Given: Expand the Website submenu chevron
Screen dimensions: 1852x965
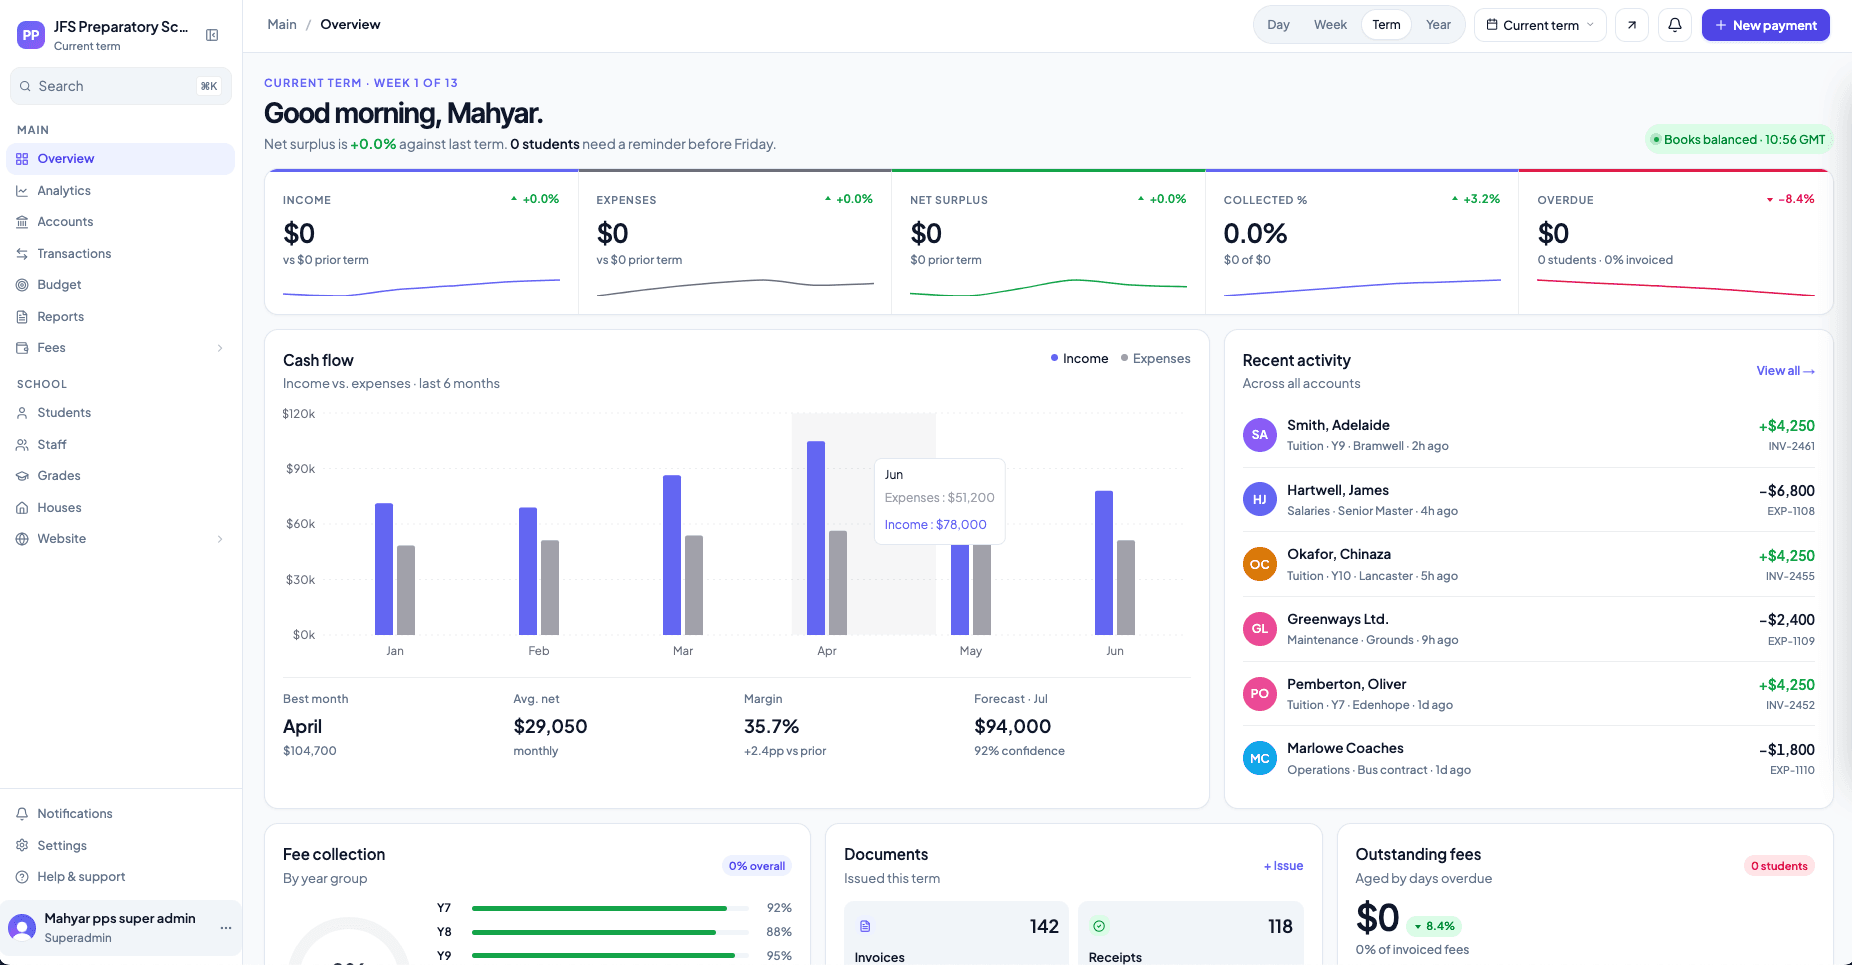Looking at the screenshot, I should pyautogui.click(x=220, y=539).
